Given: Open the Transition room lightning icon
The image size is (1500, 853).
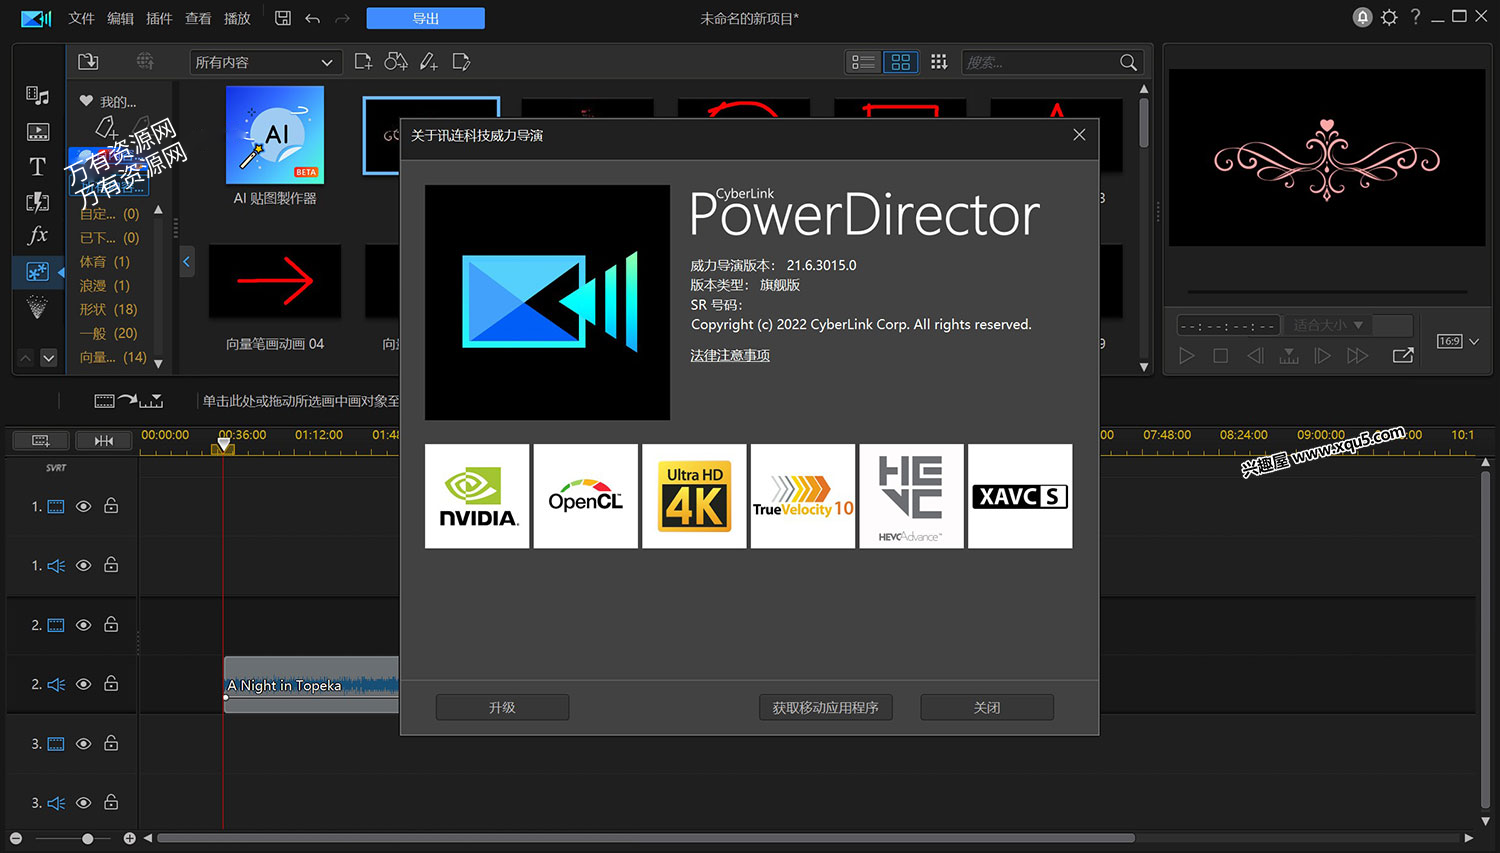Looking at the screenshot, I should pyautogui.click(x=37, y=201).
